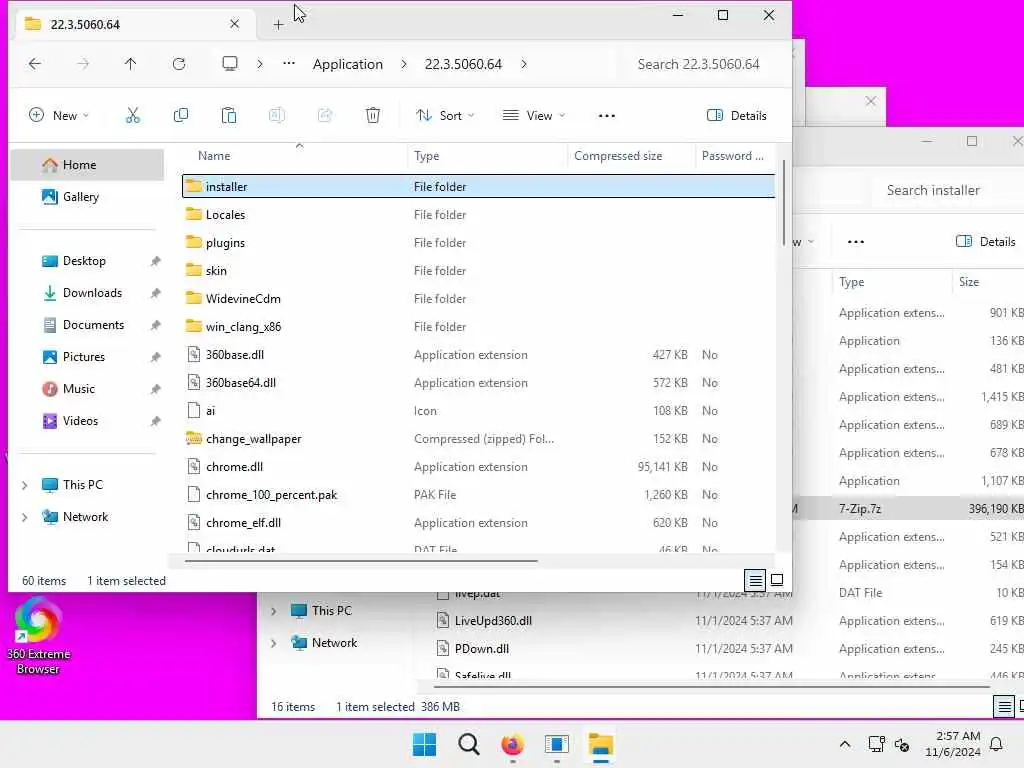Delete selected item with trash icon

(x=373, y=116)
